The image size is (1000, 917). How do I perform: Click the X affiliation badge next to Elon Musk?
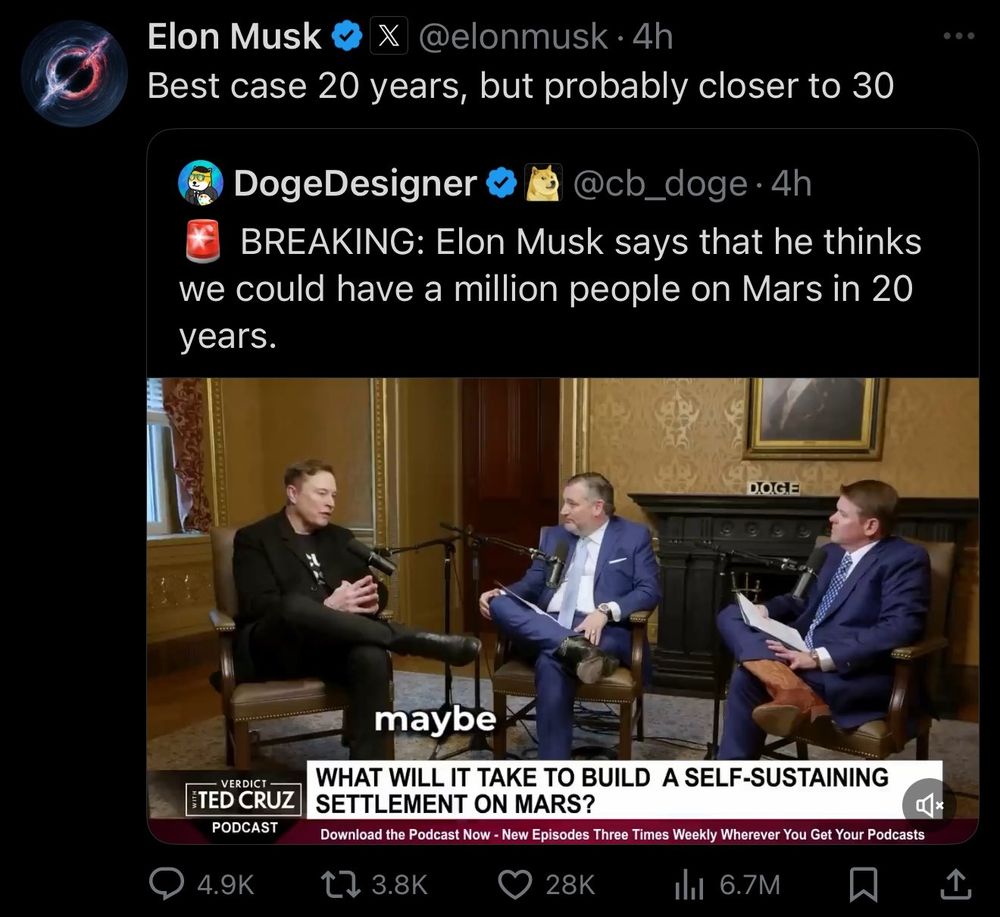(389, 36)
